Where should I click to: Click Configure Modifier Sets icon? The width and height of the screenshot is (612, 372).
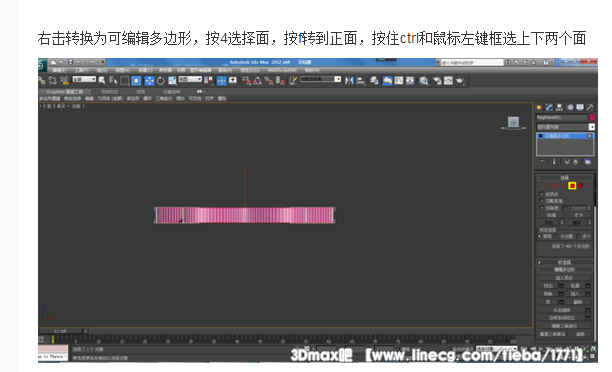click(x=588, y=162)
